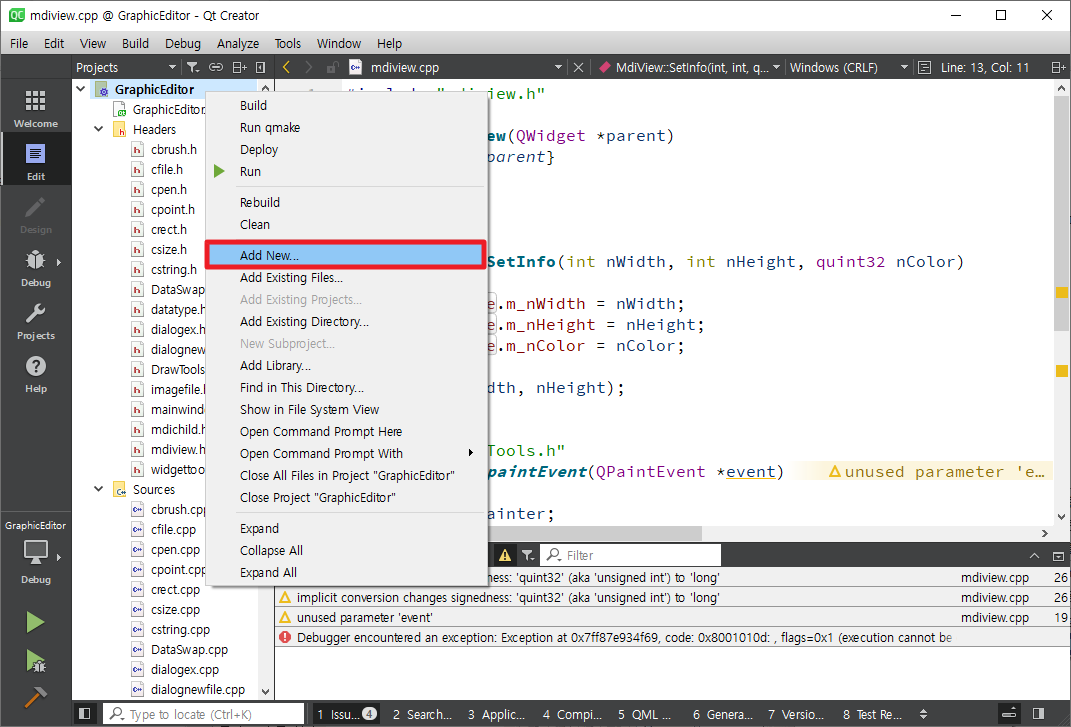Go back in navigation history
The width and height of the screenshot is (1071, 727).
[287, 67]
